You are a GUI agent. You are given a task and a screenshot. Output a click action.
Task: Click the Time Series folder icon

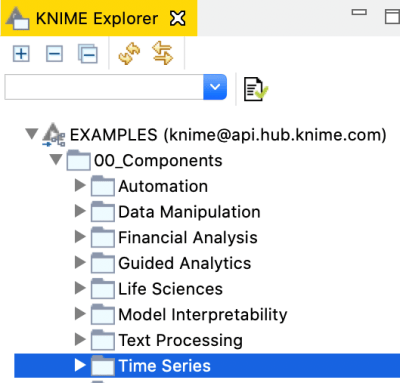coord(103,365)
